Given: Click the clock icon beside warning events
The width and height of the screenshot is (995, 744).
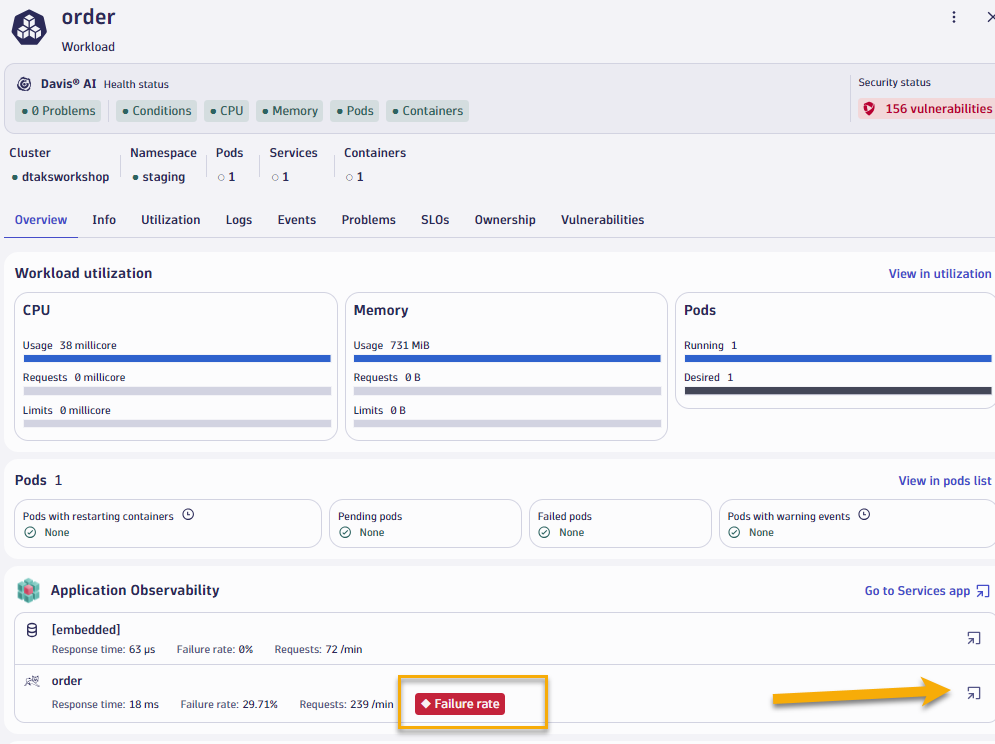Looking at the screenshot, I should [x=864, y=515].
